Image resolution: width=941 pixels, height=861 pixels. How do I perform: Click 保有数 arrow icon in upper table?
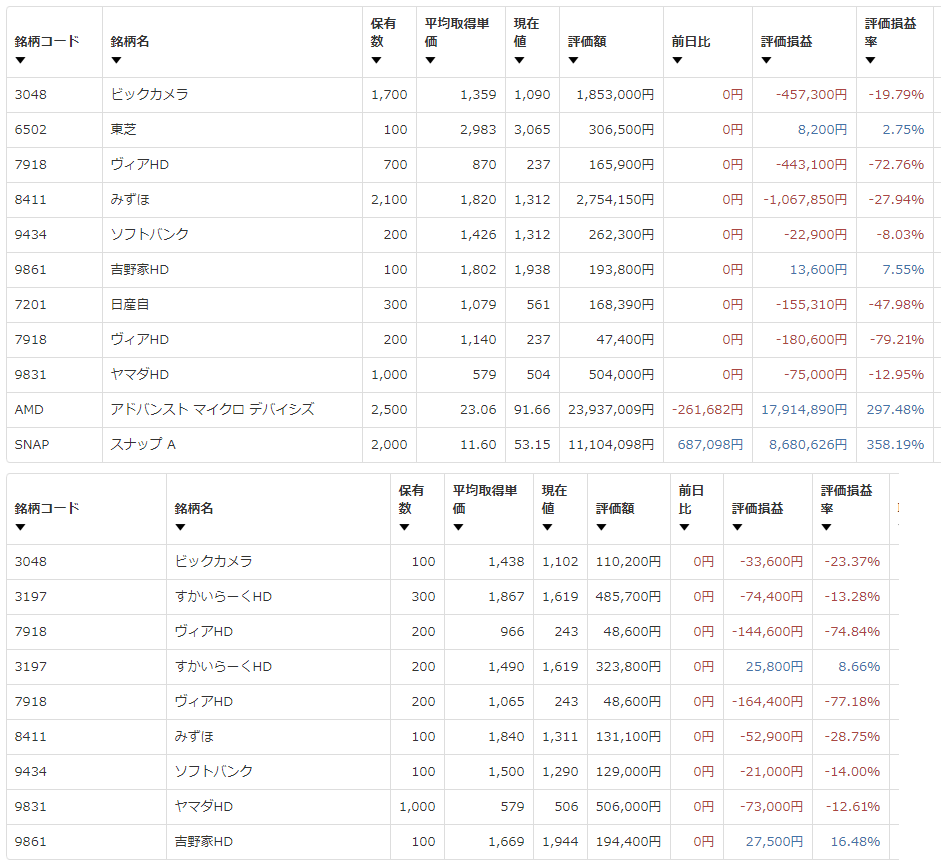coord(376,60)
